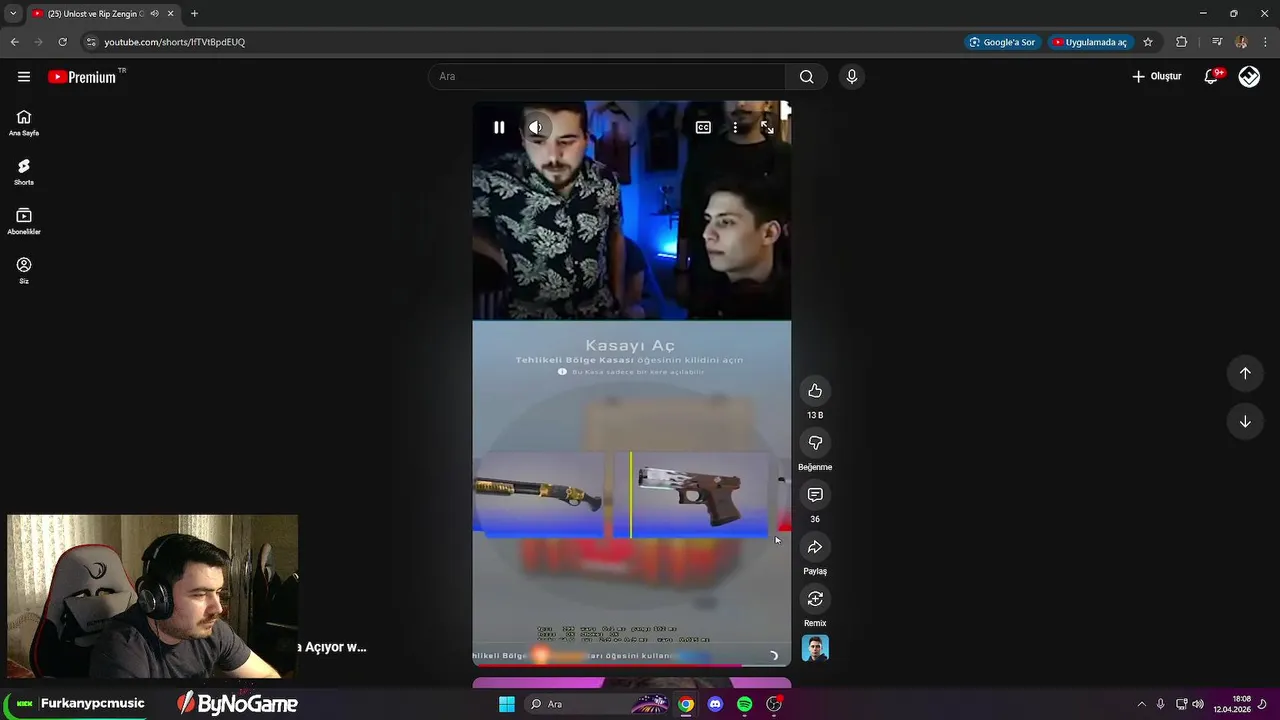Click the YouTube search magnifier button
Viewport: 1280px width, 720px height.
click(x=806, y=76)
